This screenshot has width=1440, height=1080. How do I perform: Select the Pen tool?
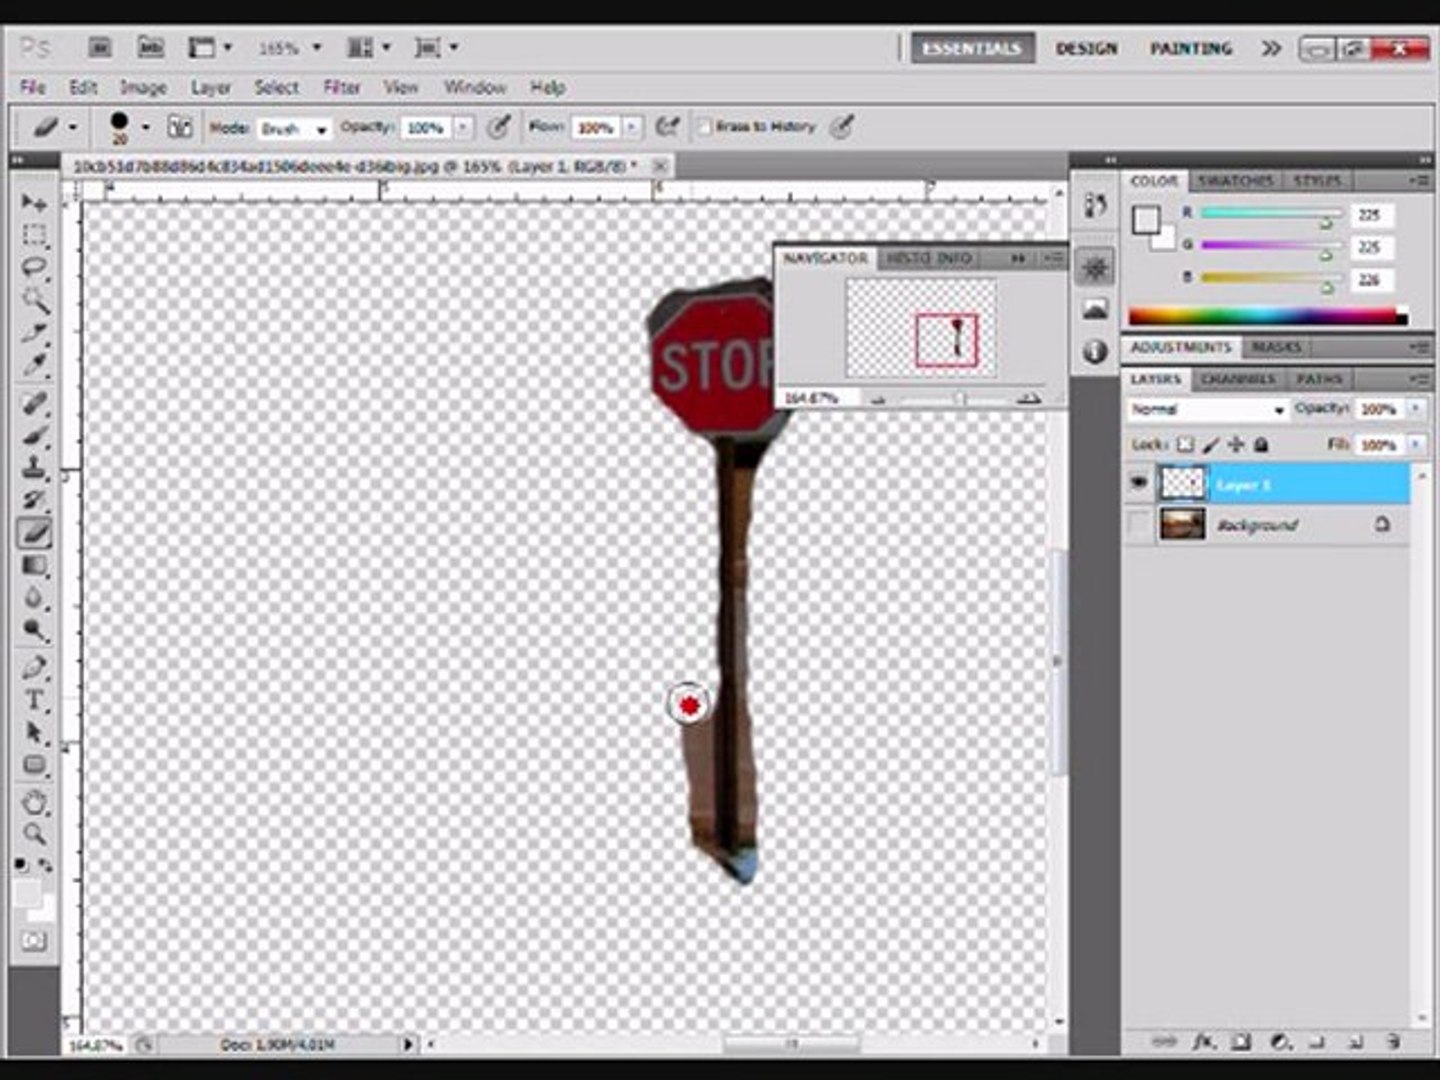pos(34,667)
